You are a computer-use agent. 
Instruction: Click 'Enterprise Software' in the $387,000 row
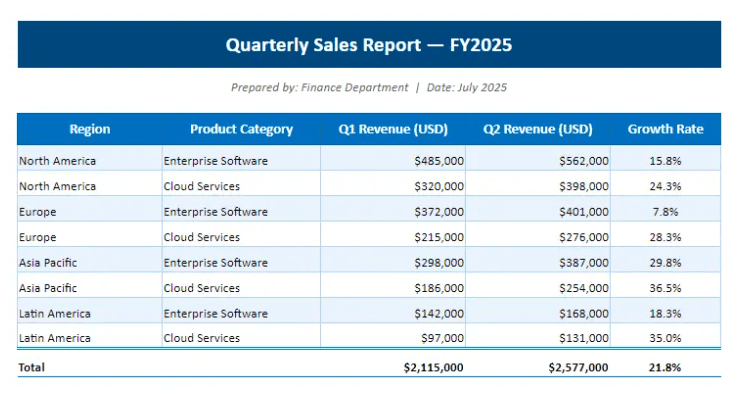tap(216, 263)
